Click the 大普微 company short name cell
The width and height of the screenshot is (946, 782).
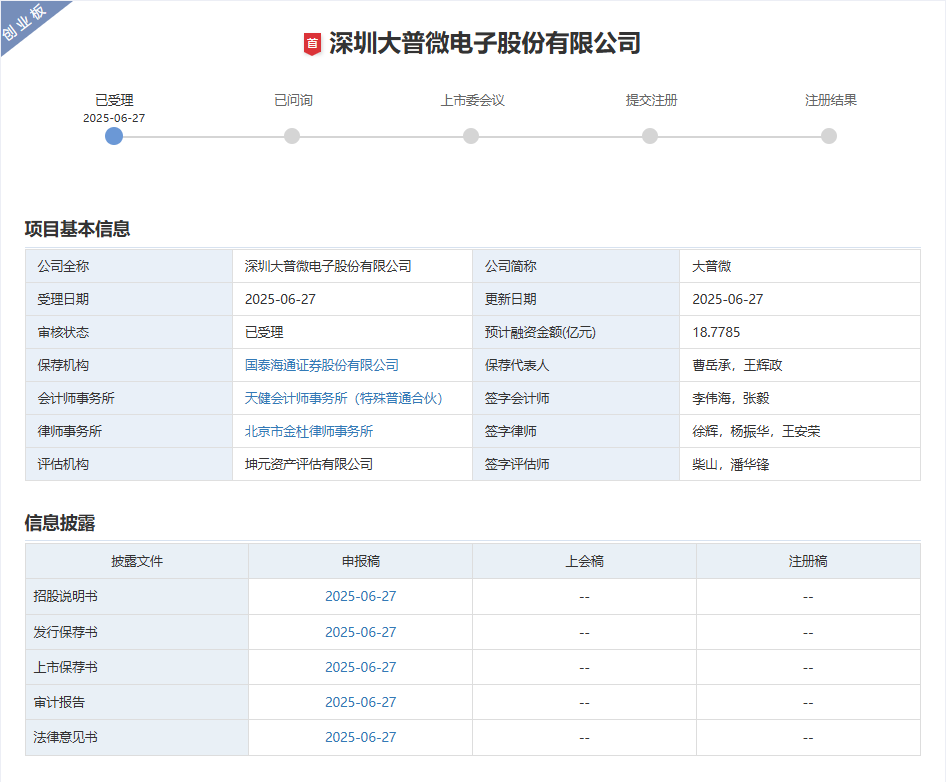pyautogui.click(x=800, y=266)
